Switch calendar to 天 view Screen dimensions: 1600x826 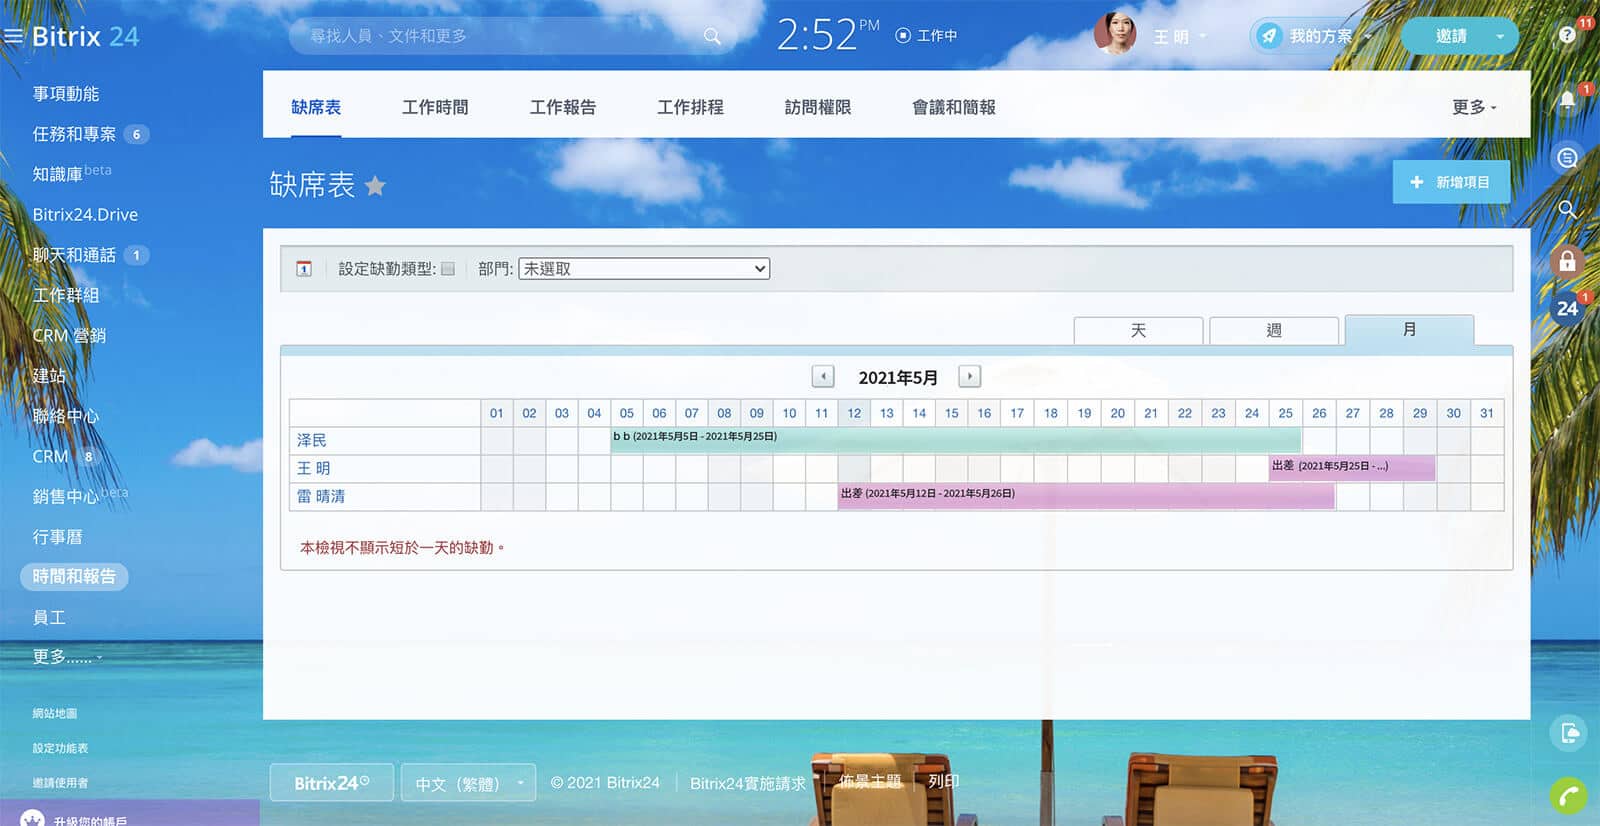click(x=1138, y=330)
